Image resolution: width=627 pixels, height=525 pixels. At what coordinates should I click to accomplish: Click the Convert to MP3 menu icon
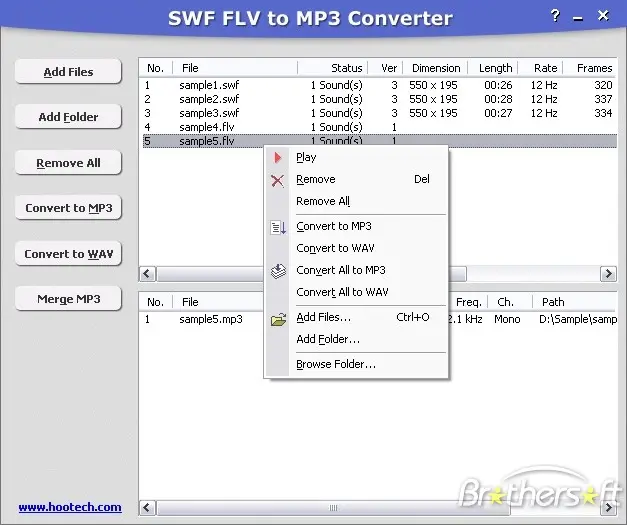point(278,227)
